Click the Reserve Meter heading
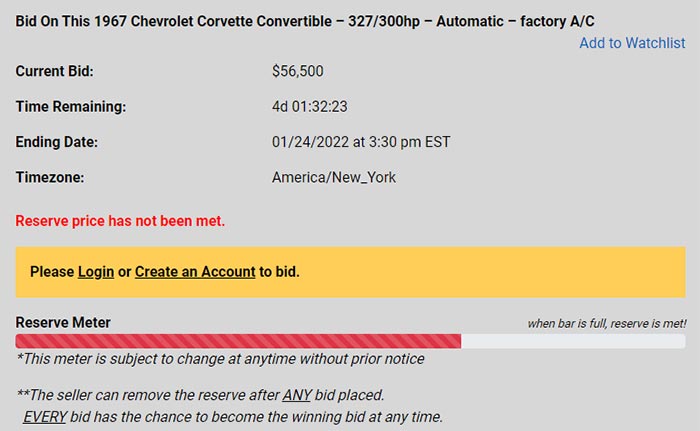700x431 pixels. [63, 322]
